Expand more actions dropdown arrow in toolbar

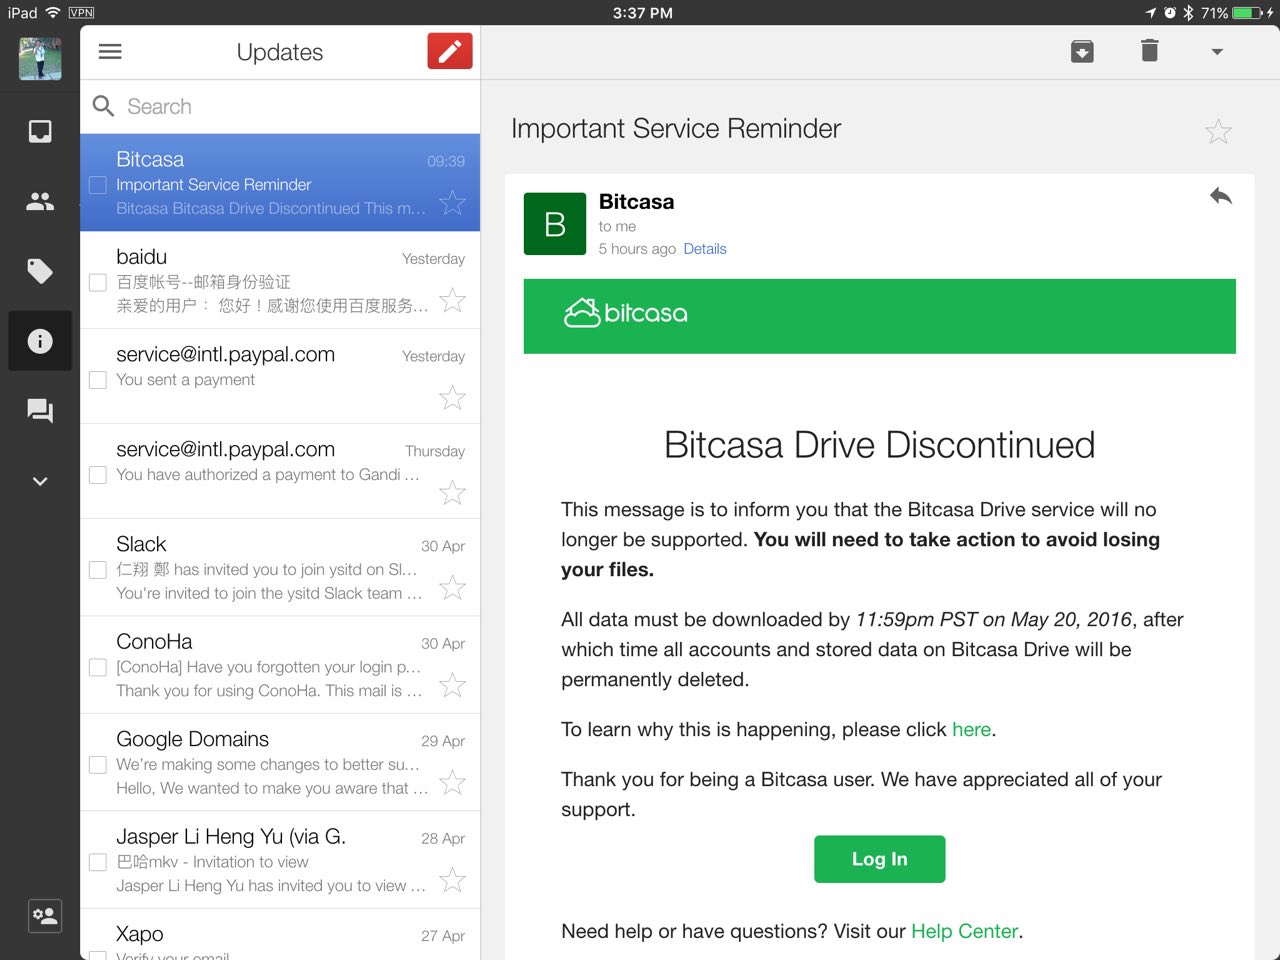pyautogui.click(x=1217, y=52)
